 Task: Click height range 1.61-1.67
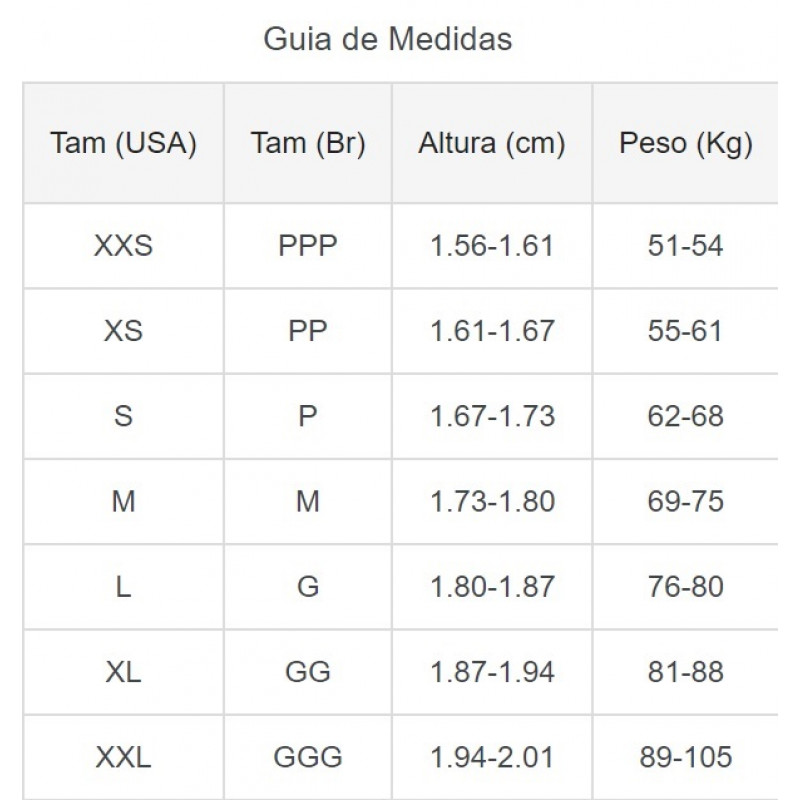[x=492, y=331]
